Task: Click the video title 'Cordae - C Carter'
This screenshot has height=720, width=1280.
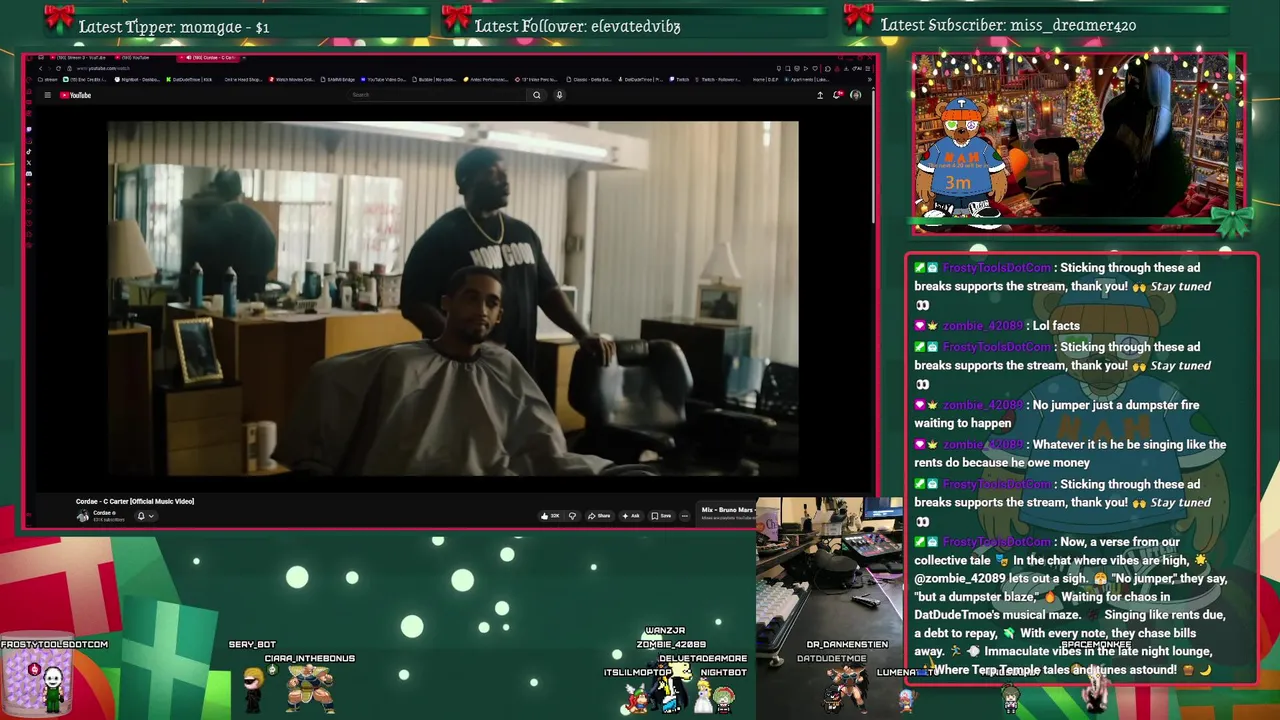Action: [135, 501]
